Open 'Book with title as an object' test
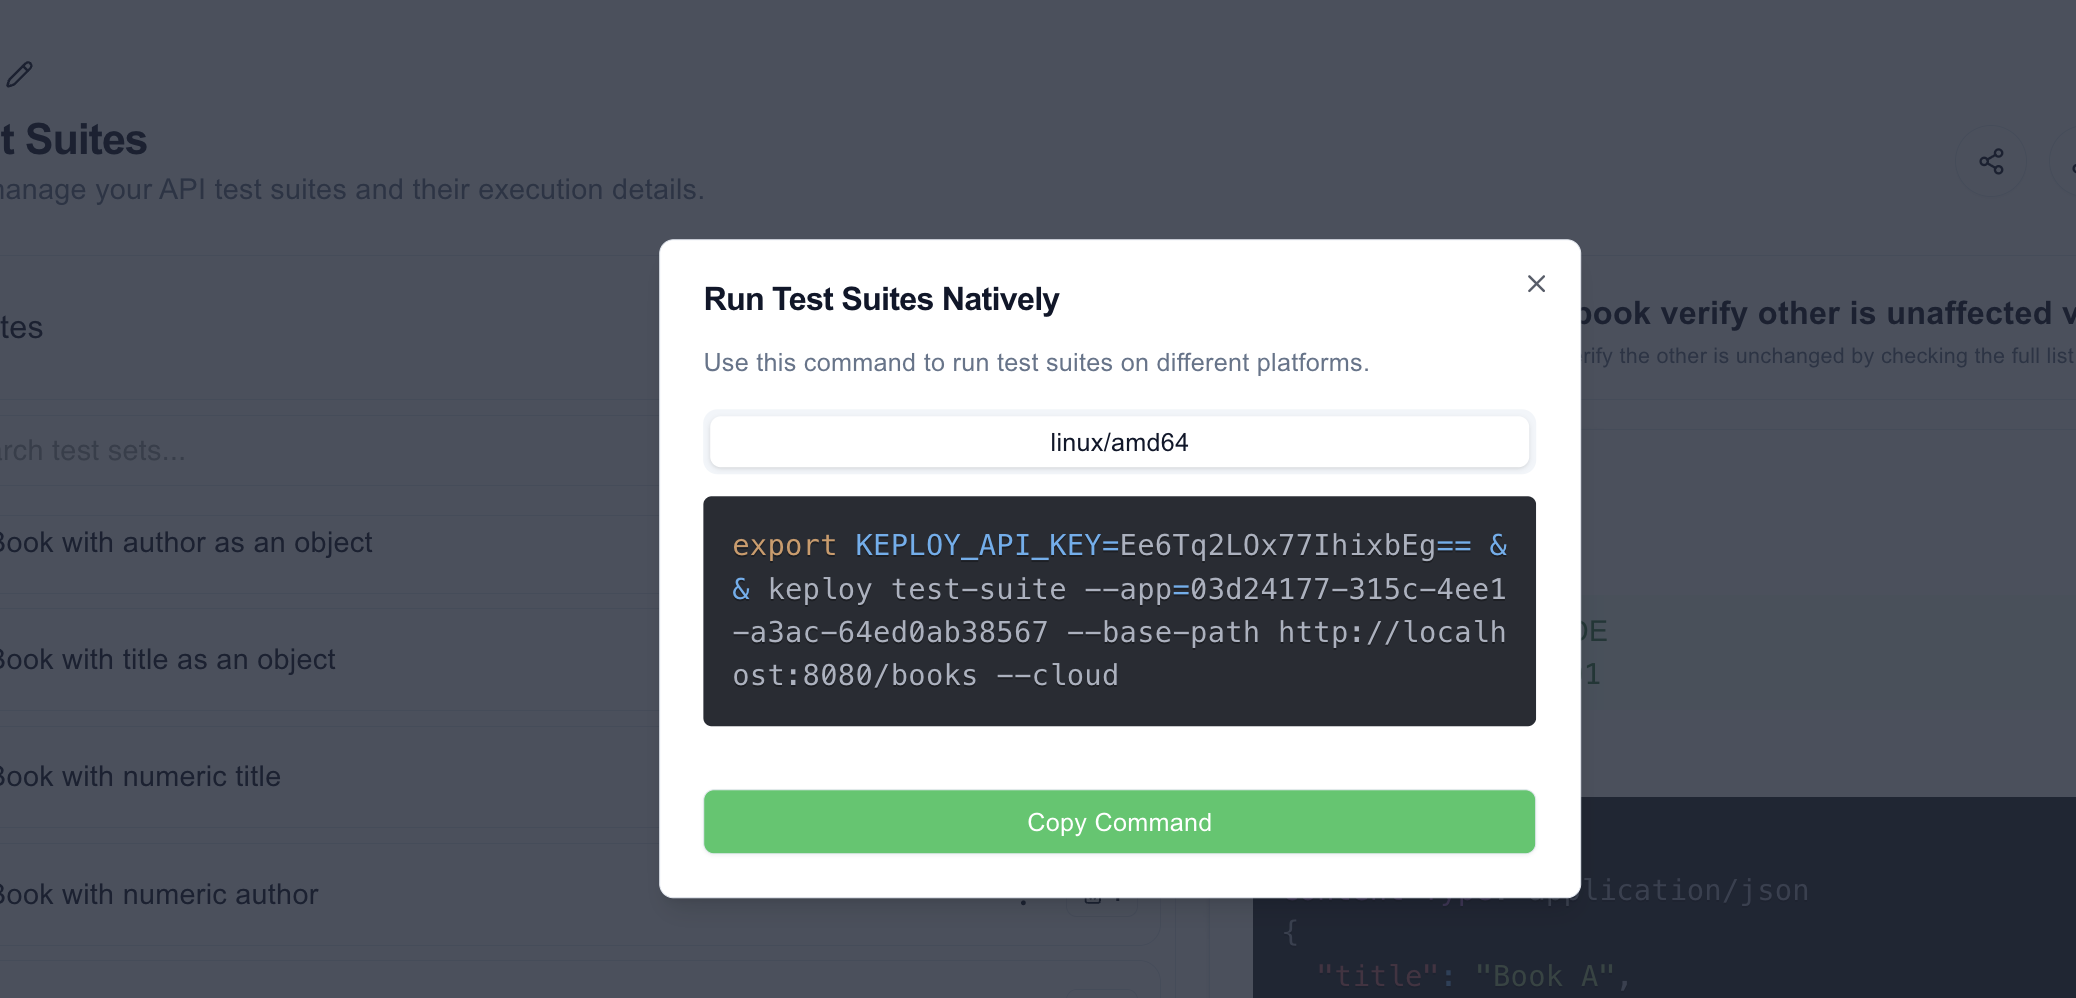 168,660
